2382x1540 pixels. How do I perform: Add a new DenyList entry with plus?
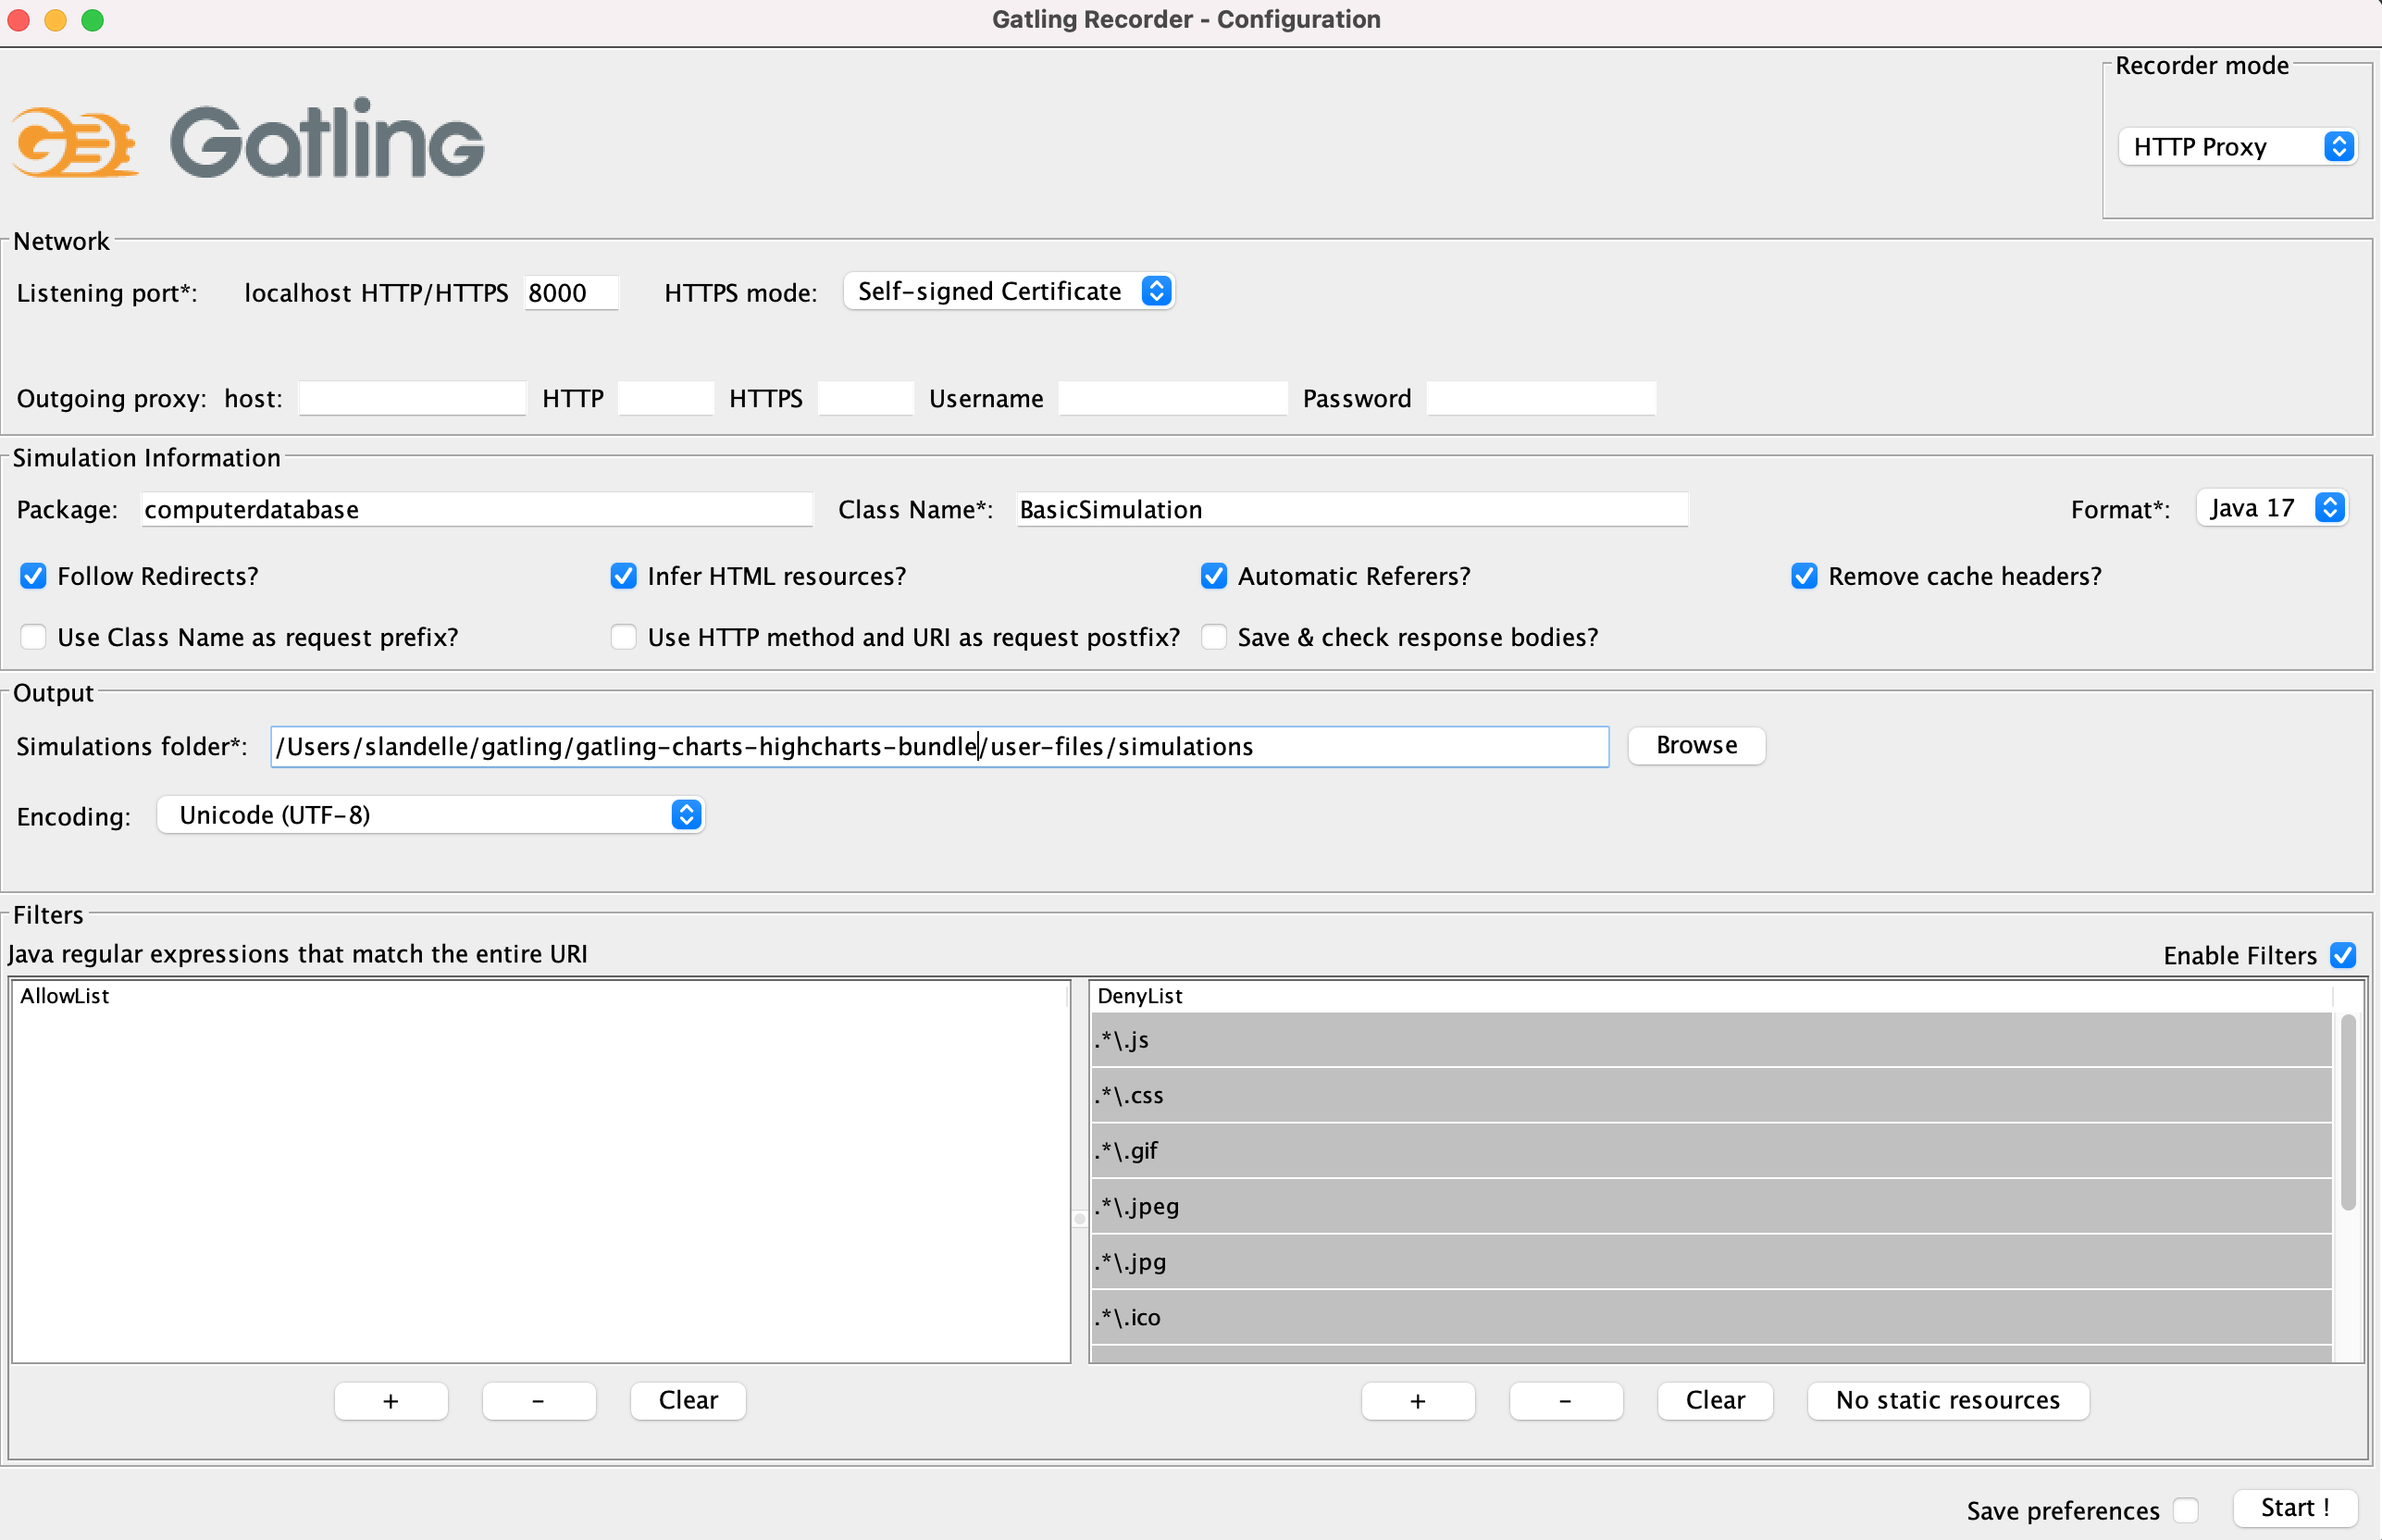1418,1400
